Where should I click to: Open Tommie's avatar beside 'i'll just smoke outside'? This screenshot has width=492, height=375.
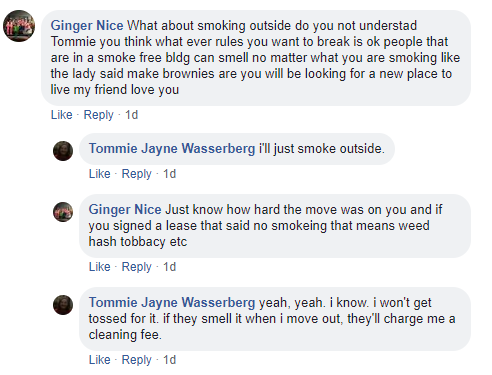click(x=63, y=151)
